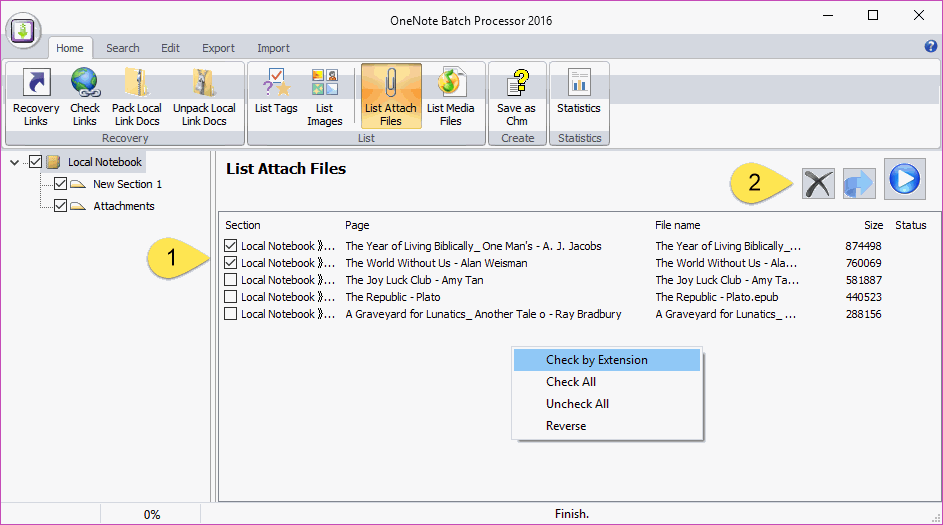The image size is (943, 525).
Task: Click file name 'The Republic - Plato.epub'
Action: tap(717, 296)
